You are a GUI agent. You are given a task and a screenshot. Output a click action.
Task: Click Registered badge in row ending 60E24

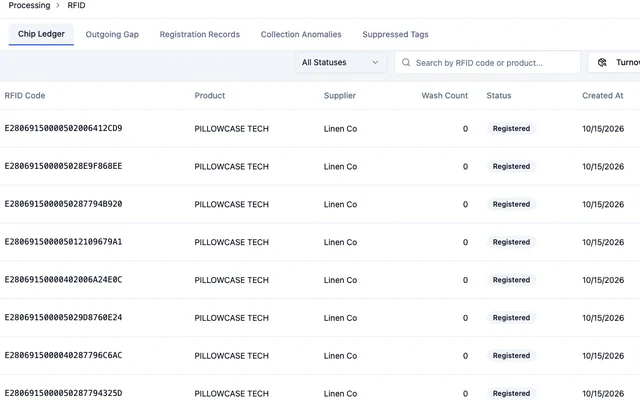[x=511, y=318]
